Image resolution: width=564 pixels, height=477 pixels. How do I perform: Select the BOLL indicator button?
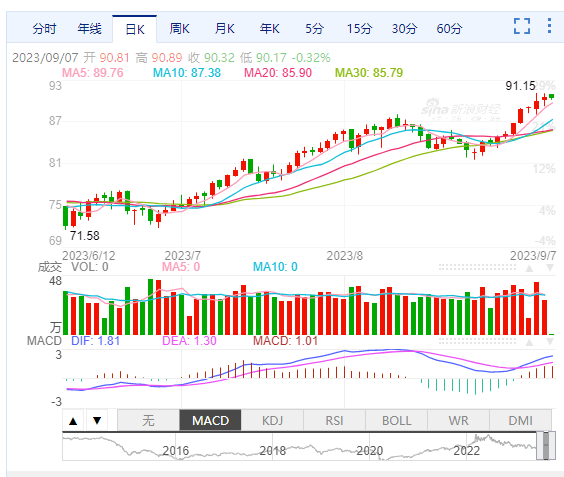tap(396, 420)
